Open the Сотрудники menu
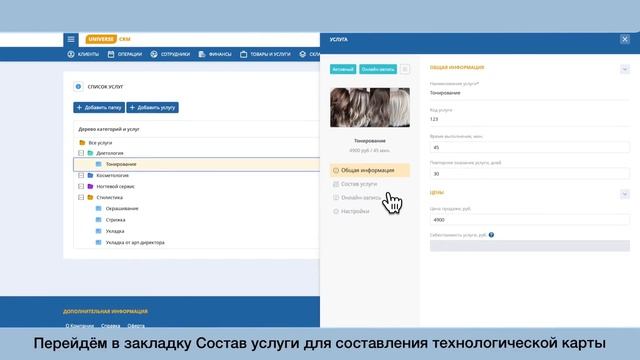Screen dimensions: 640x360 tap(170, 54)
